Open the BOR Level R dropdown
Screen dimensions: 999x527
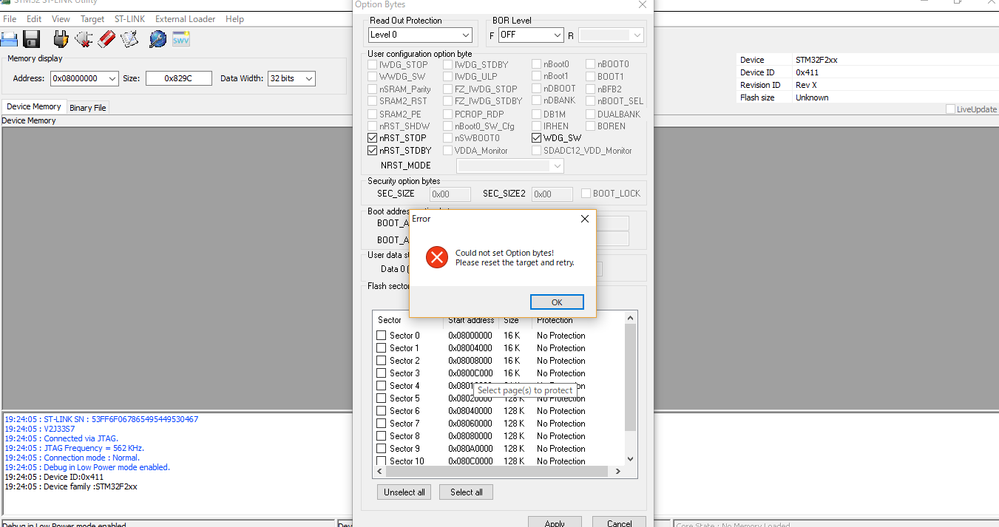click(x=610, y=35)
